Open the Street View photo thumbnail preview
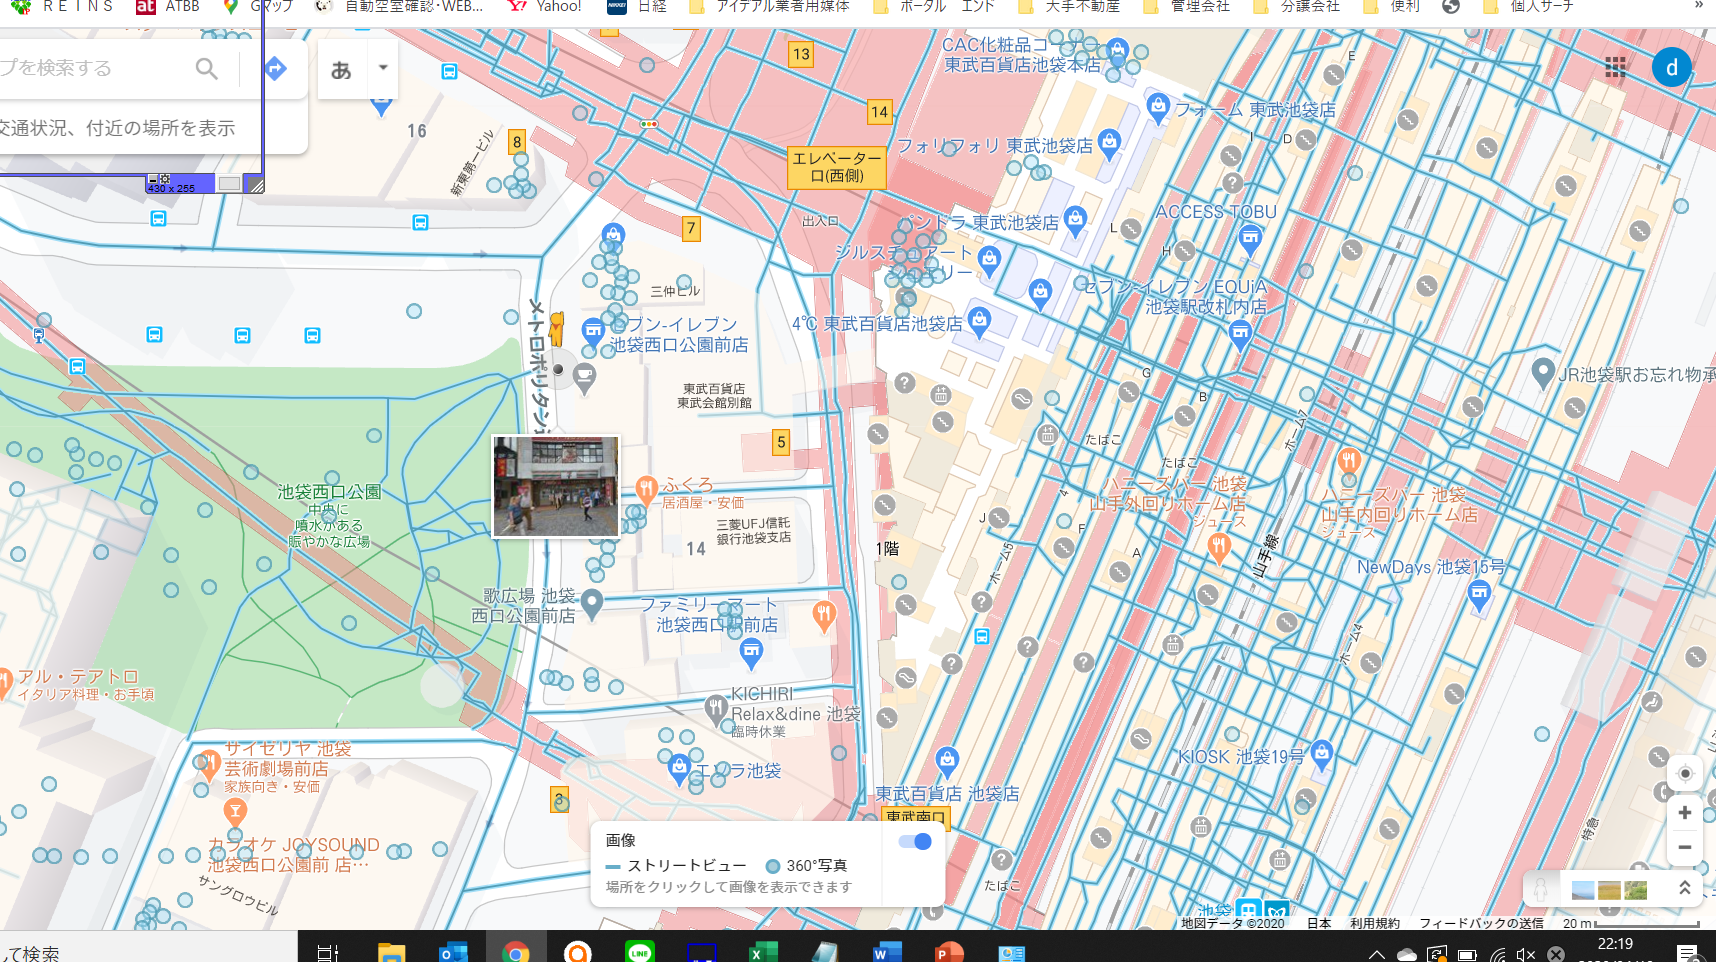 556,486
